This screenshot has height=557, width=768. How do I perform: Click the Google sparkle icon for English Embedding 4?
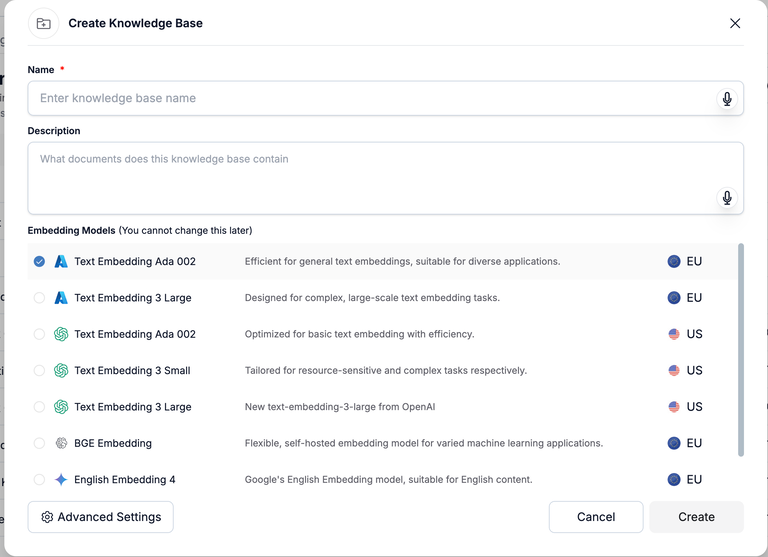61,479
